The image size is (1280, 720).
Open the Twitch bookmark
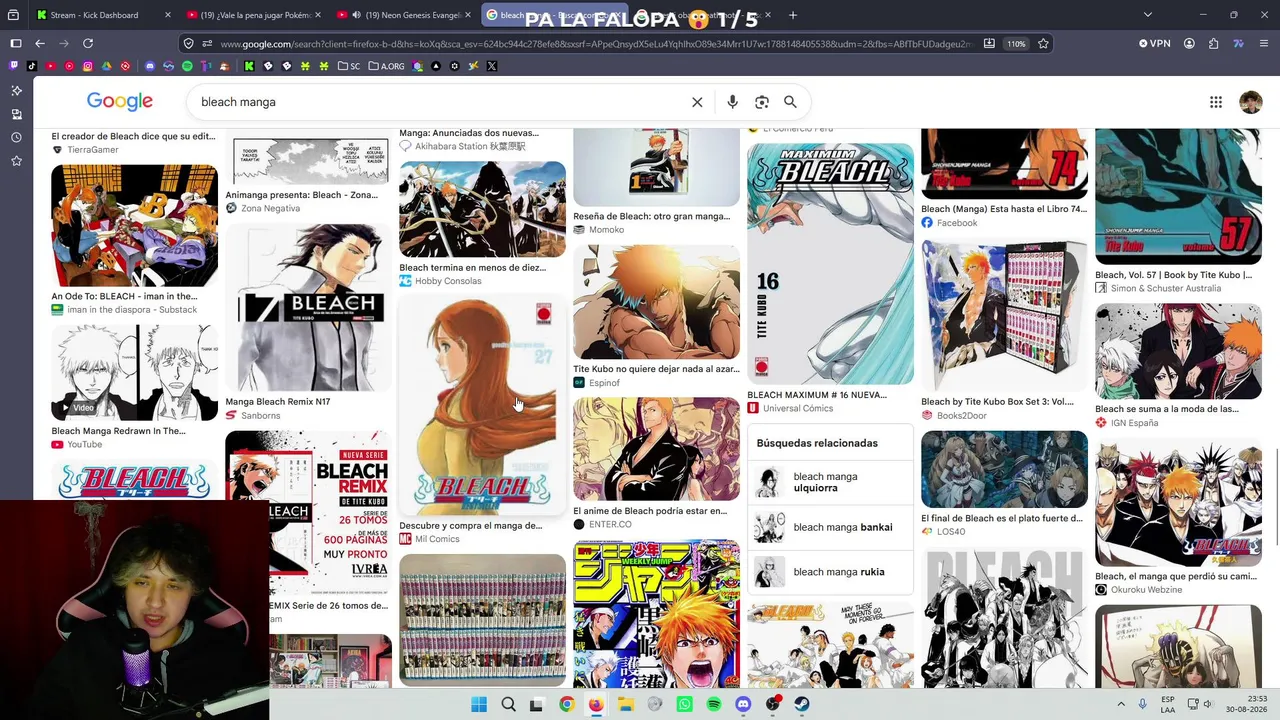click(x=14, y=66)
